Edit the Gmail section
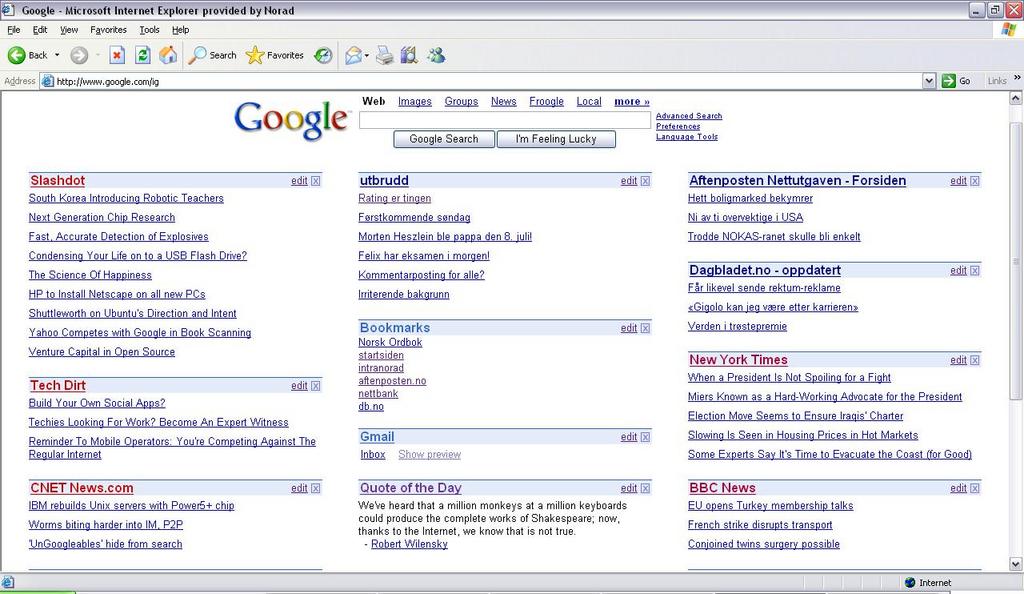This screenshot has height=594, width=1024. (x=629, y=437)
